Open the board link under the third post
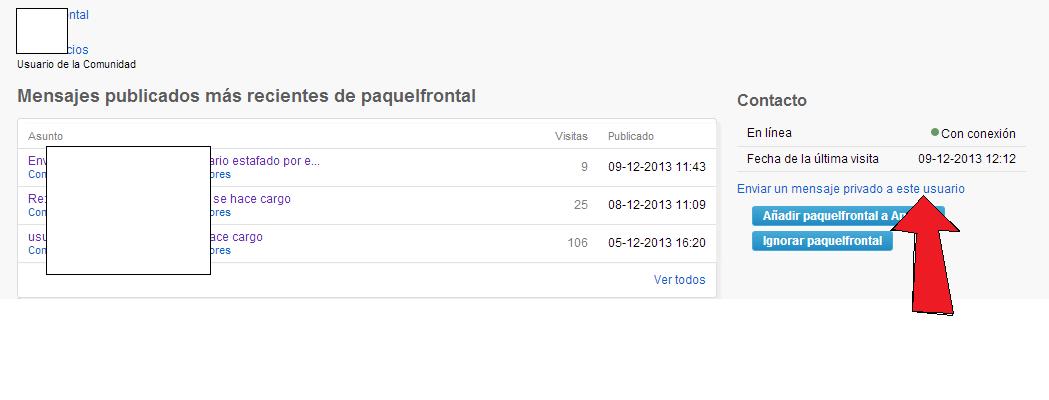 click(129, 251)
